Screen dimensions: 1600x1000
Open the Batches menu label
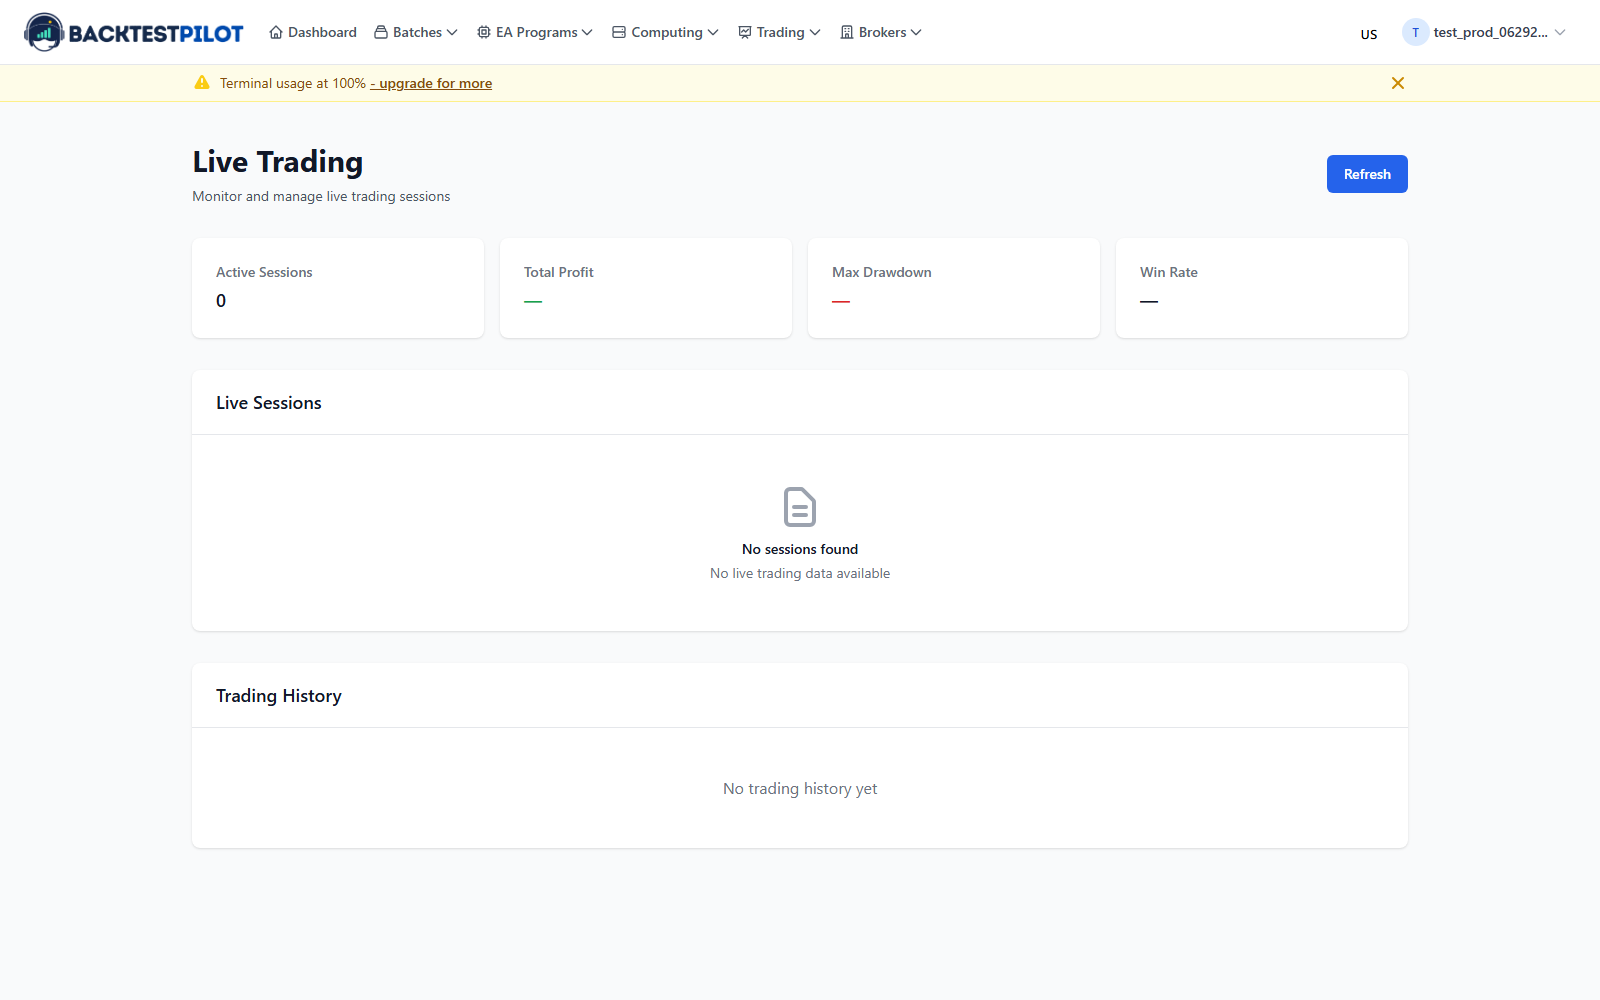[x=417, y=32]
